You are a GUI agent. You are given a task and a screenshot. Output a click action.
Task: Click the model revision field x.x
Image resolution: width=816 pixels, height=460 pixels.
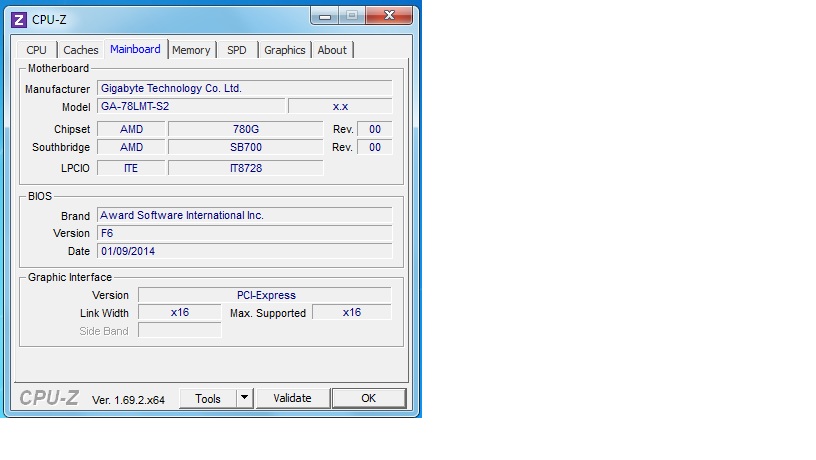(340, 106)
